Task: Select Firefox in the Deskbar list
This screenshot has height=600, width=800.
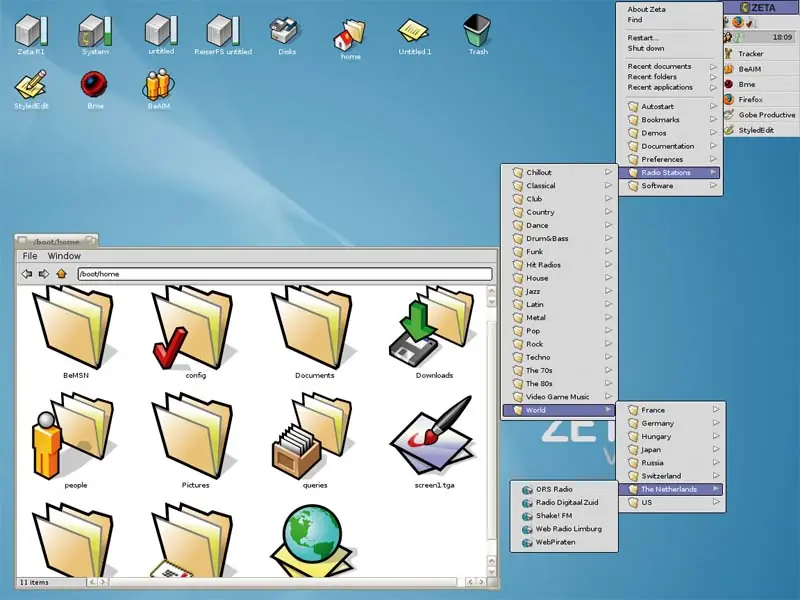Action: coord(761,99)
